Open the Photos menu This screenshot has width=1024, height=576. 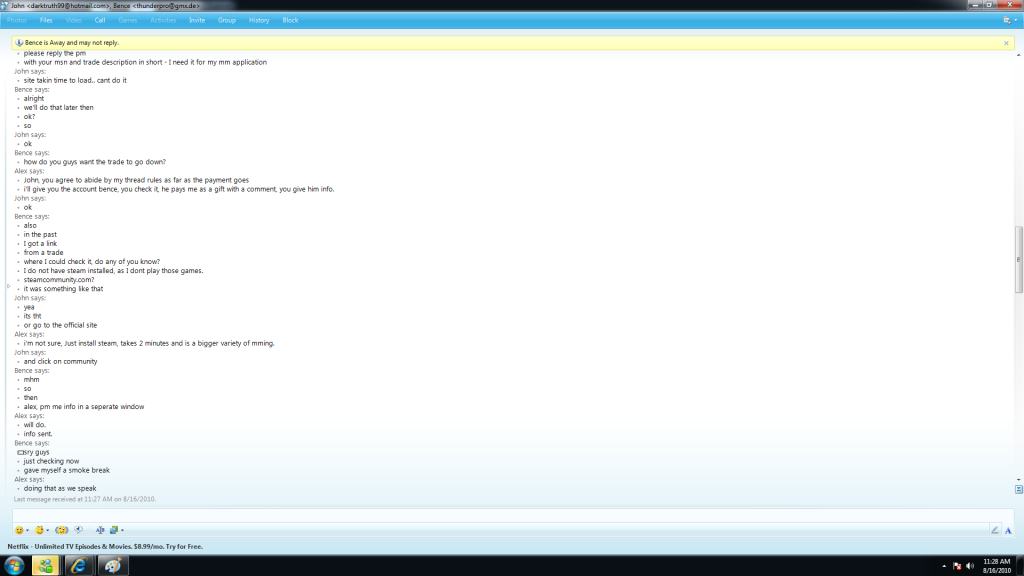[x=17, y=20]
